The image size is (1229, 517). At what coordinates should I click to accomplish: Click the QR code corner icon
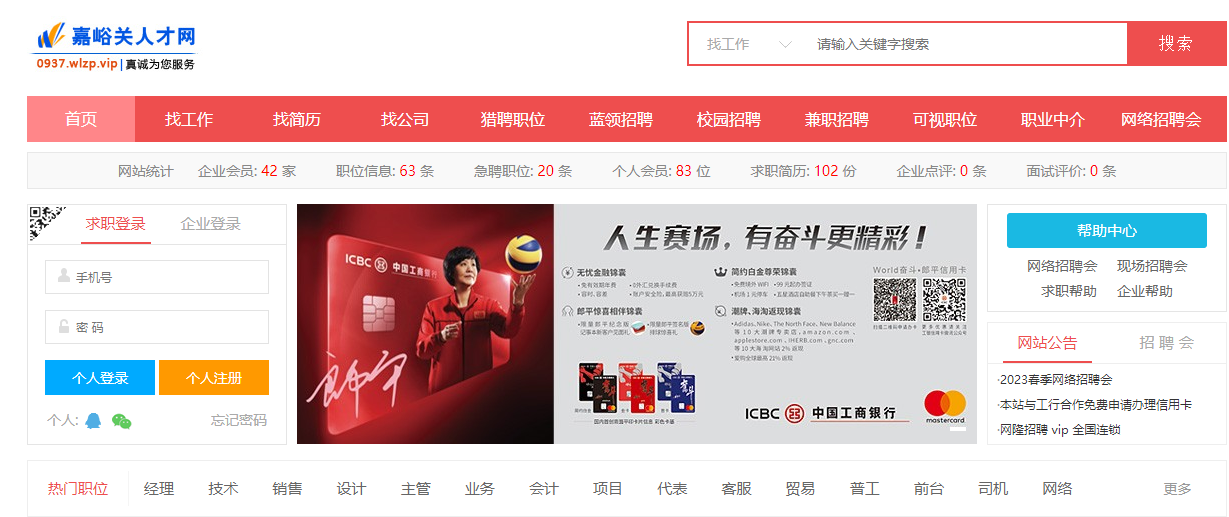coord(47,222)
